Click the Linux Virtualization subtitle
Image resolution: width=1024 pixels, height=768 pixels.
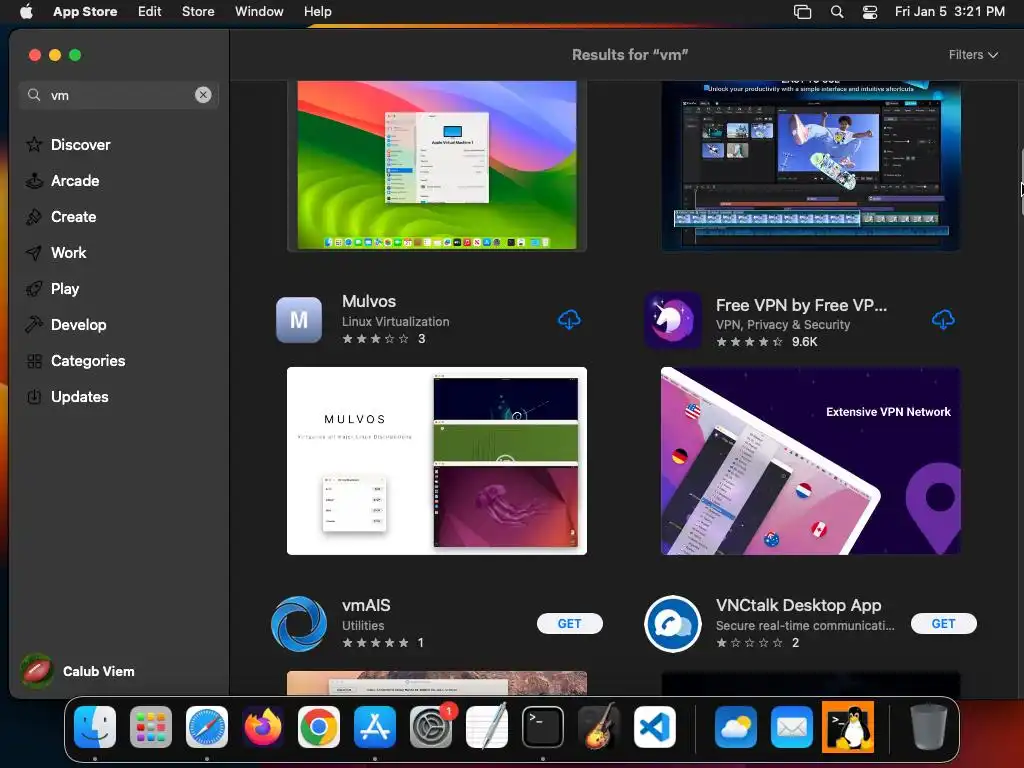coord(396,321)
